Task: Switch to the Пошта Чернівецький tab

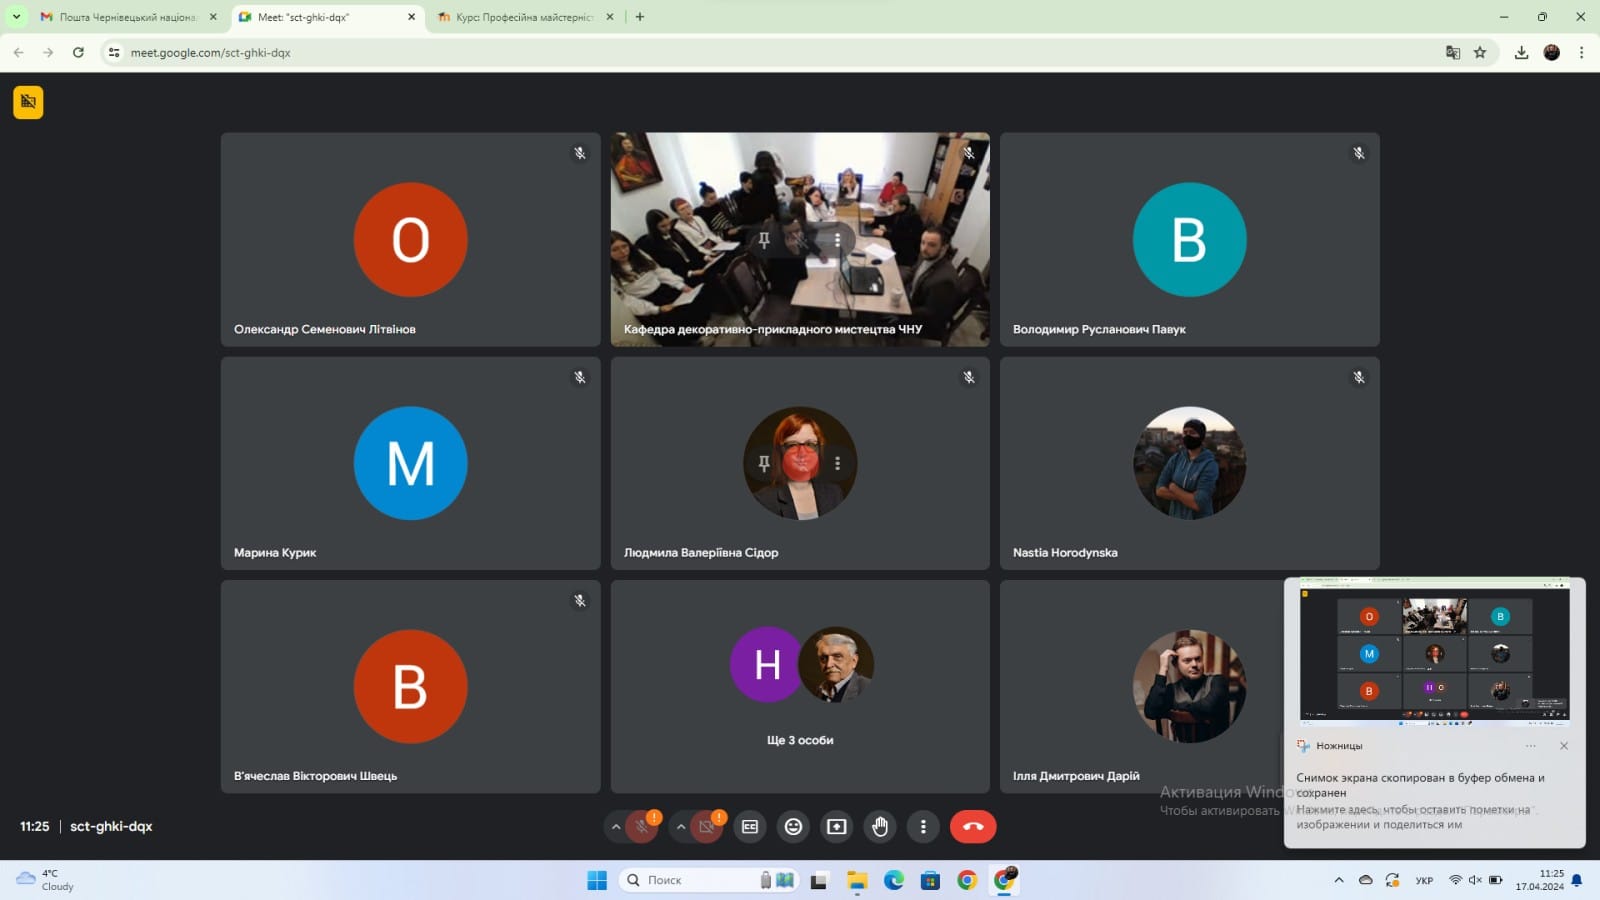Action: click(128, 17)
